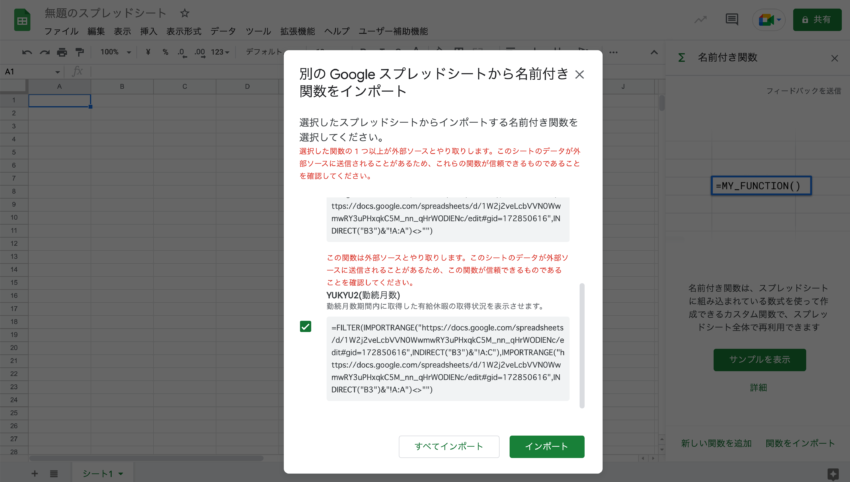Click the 共有 share button
The image size is (850, 482).
817,19
